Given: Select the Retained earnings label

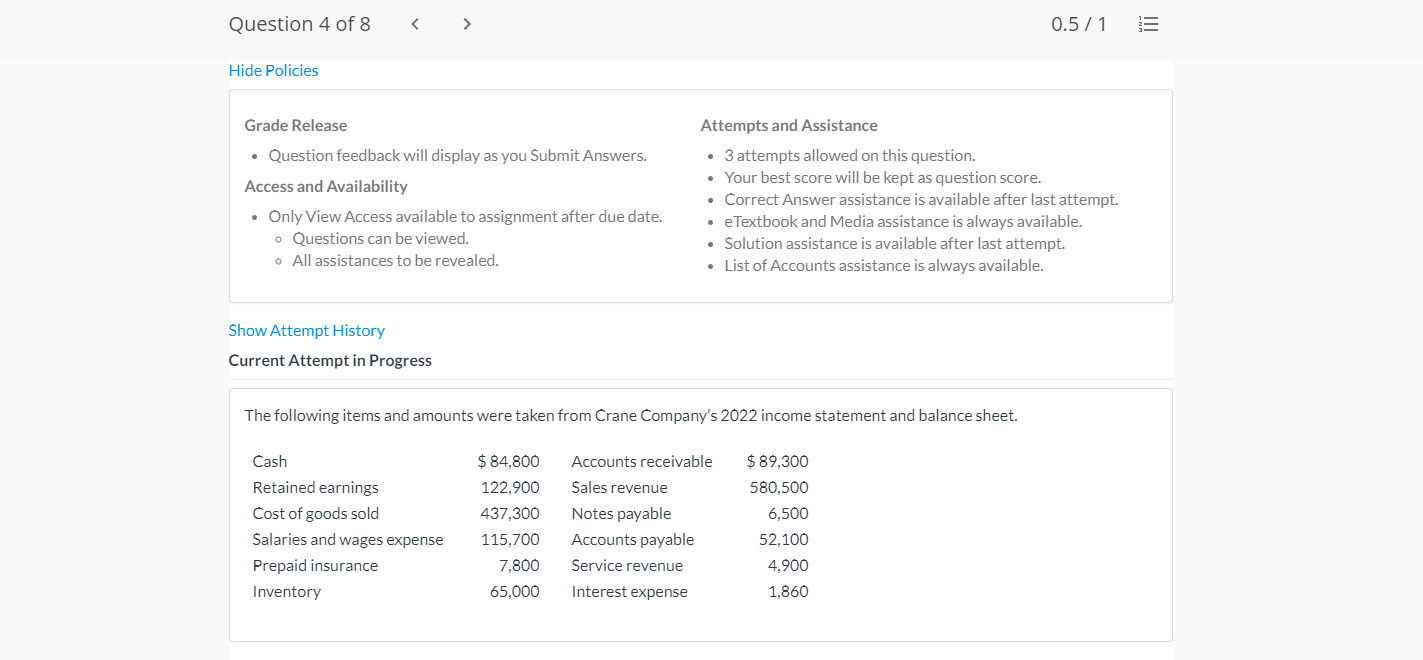Looking at the screenshot, I should tap(316, 487).
